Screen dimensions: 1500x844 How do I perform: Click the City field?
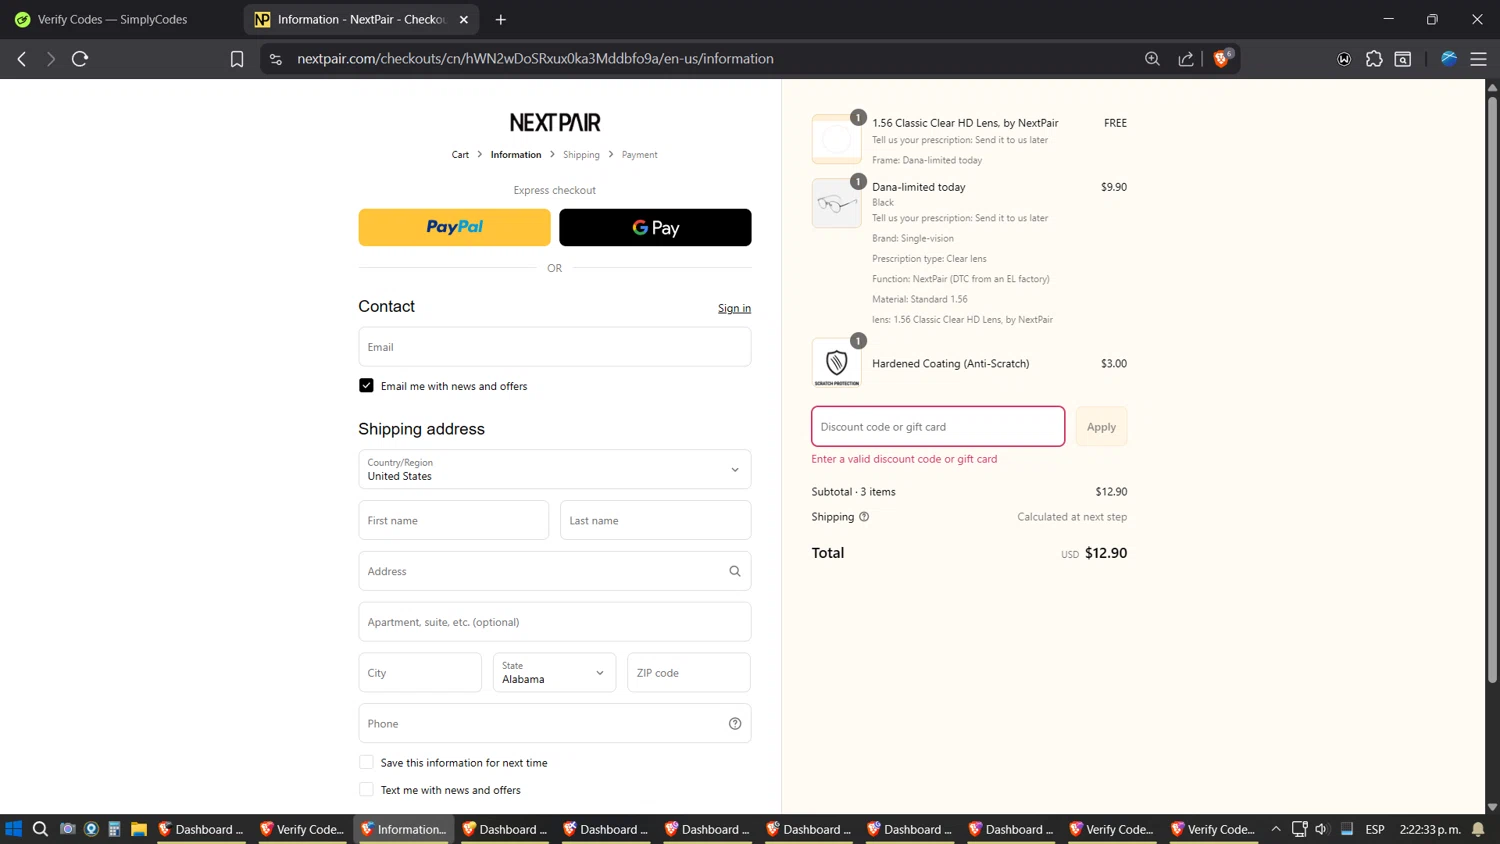[420, 672]
